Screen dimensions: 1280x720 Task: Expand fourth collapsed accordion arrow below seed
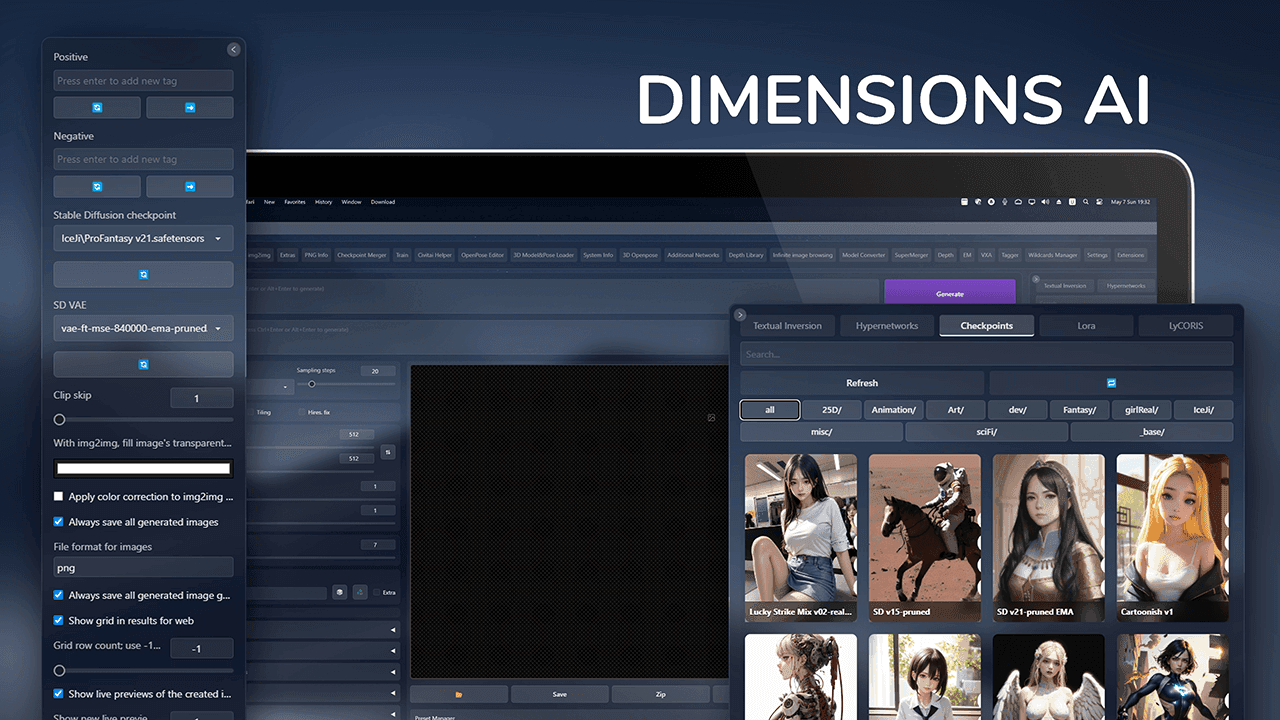[392, 693]
